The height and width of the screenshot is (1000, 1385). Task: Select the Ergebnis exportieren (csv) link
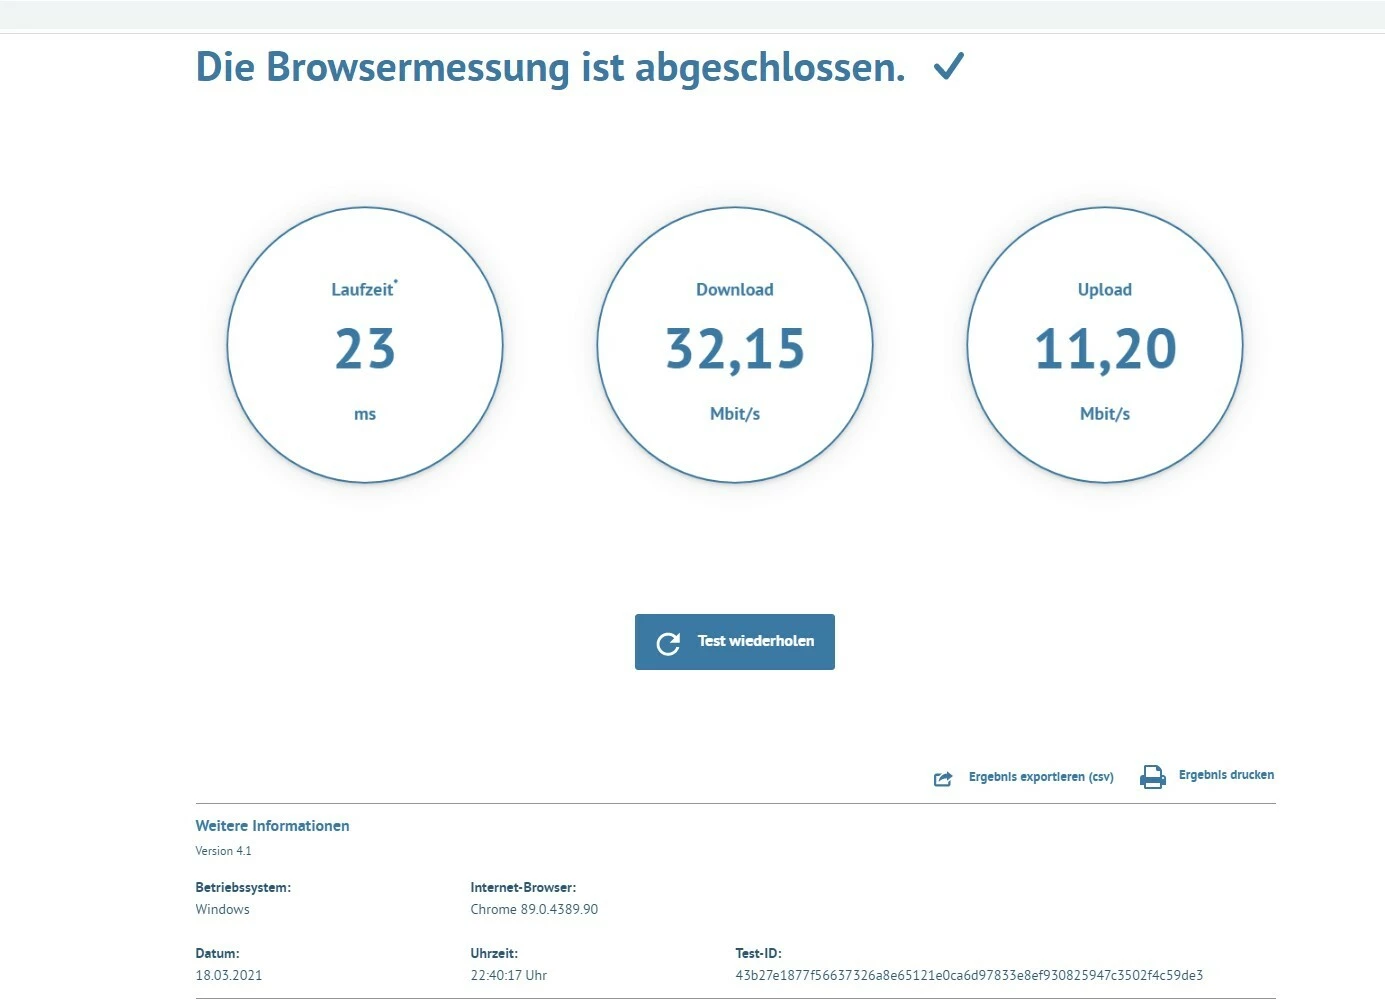pos(1041,777)
